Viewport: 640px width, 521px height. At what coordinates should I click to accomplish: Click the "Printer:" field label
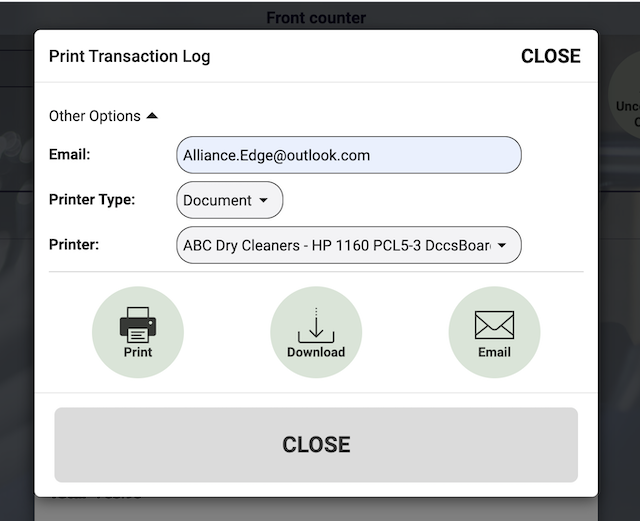click(x=74, y=244)
